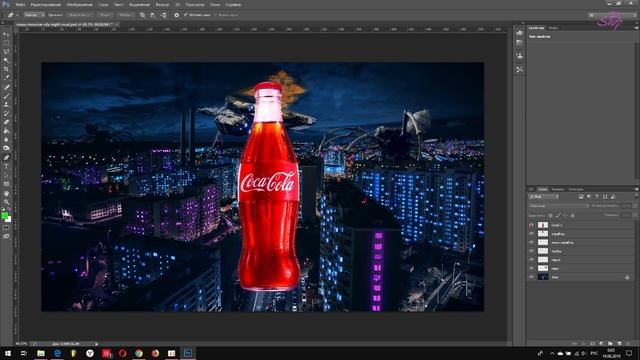Select the Lasso tool
The image size is (640, 360).
tap(6, 52)
